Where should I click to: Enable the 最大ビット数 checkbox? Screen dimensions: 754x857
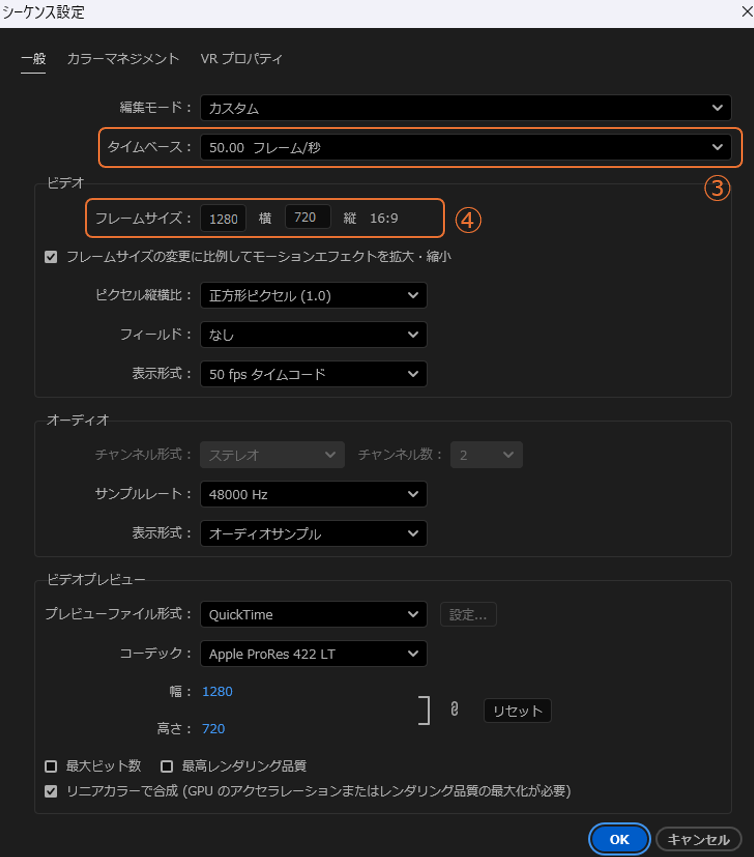(51, 766)
